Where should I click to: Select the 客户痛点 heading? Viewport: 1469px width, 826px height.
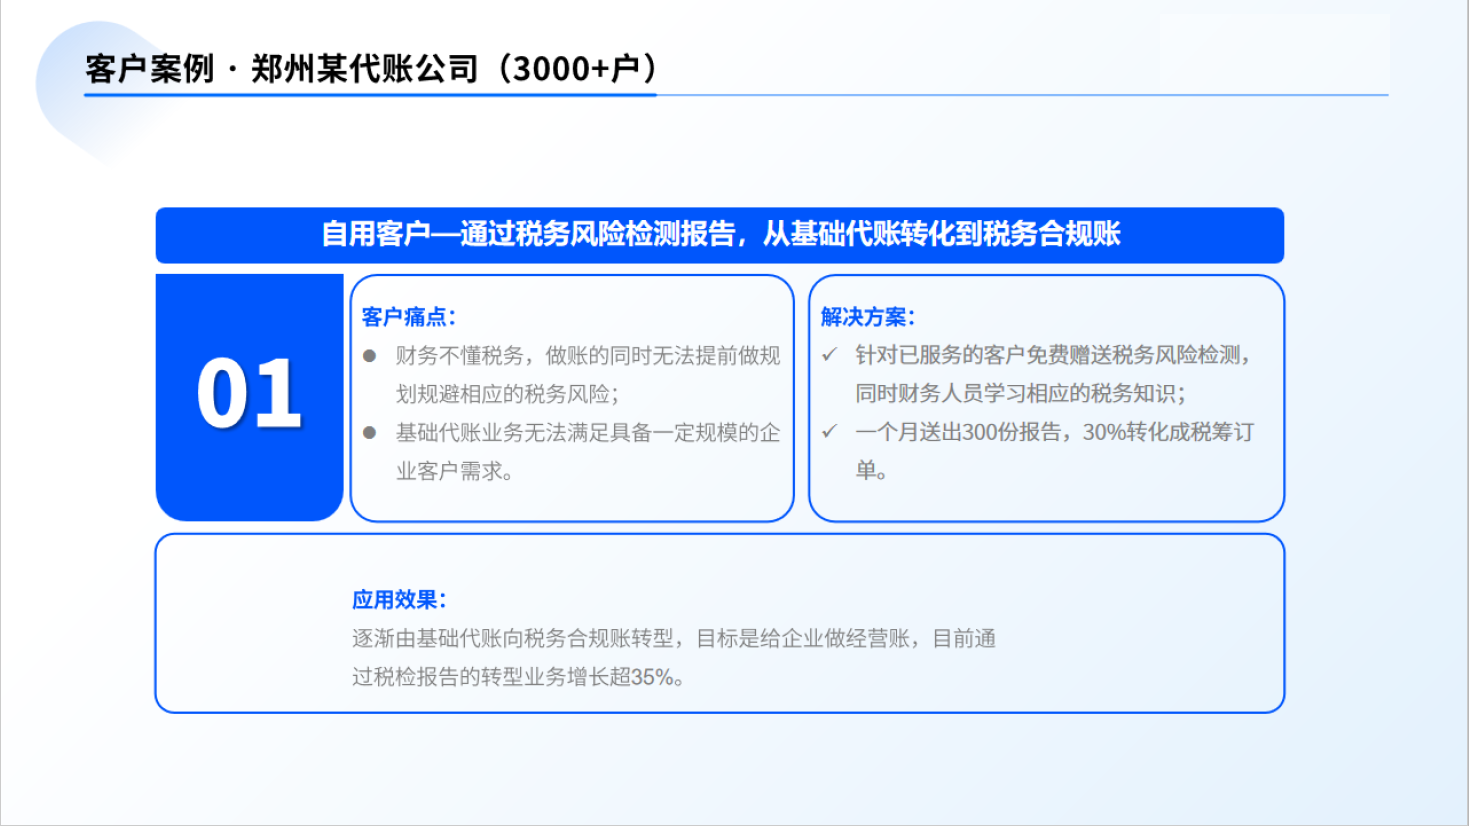[x=408, y=317]
